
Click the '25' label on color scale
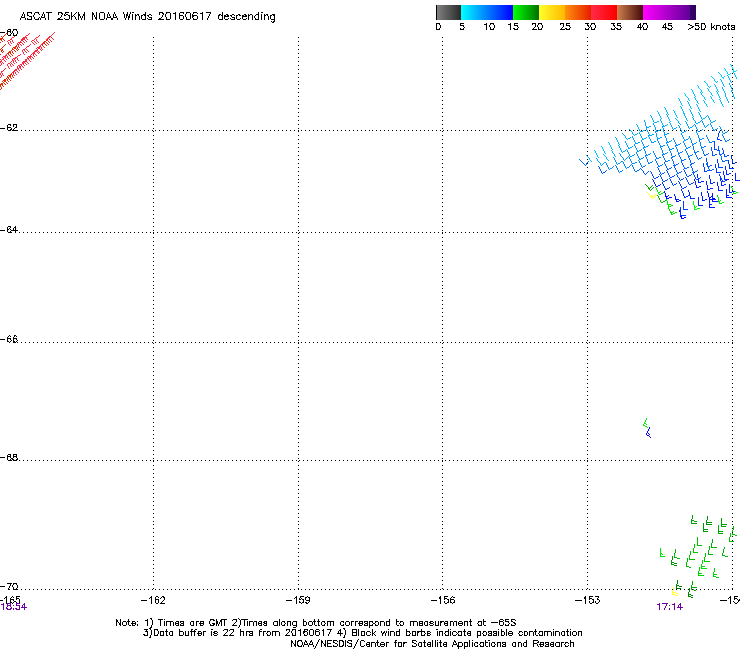[565, 27]
